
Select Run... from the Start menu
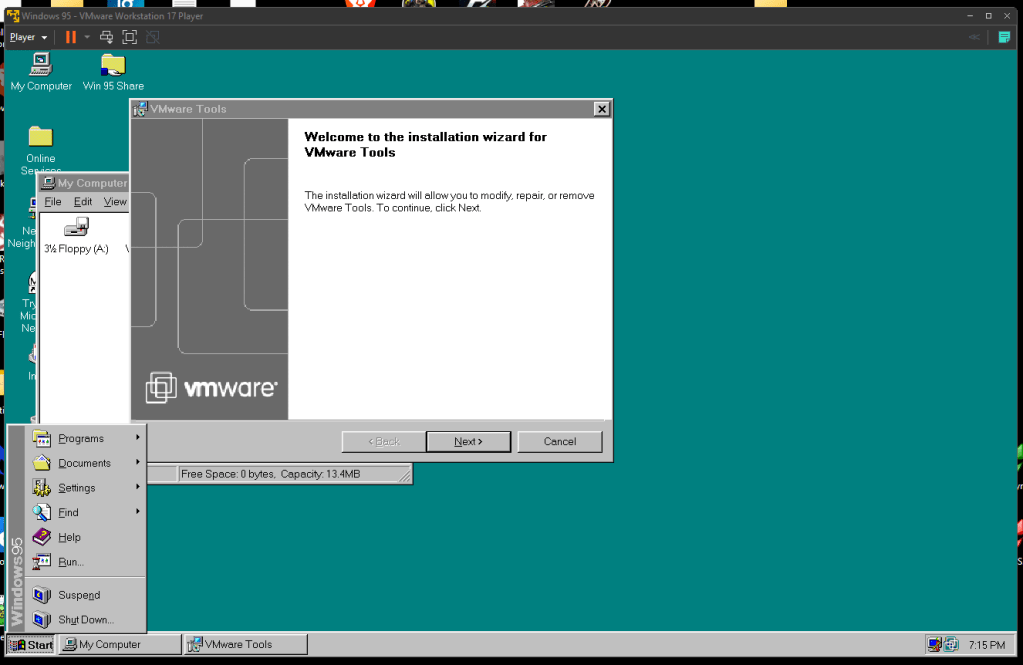point(71,562)
